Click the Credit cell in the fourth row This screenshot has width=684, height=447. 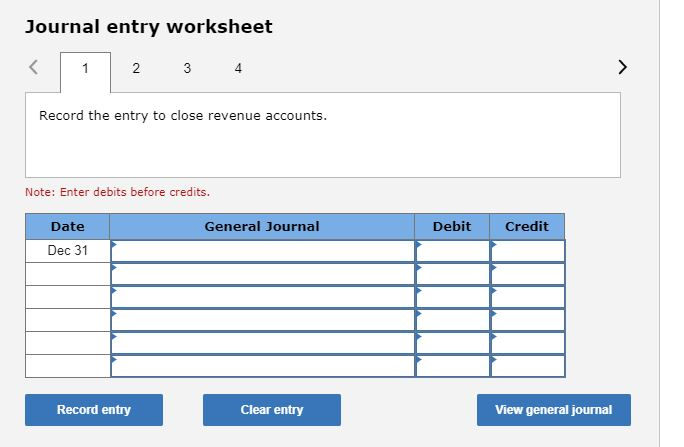pos(528,320)
